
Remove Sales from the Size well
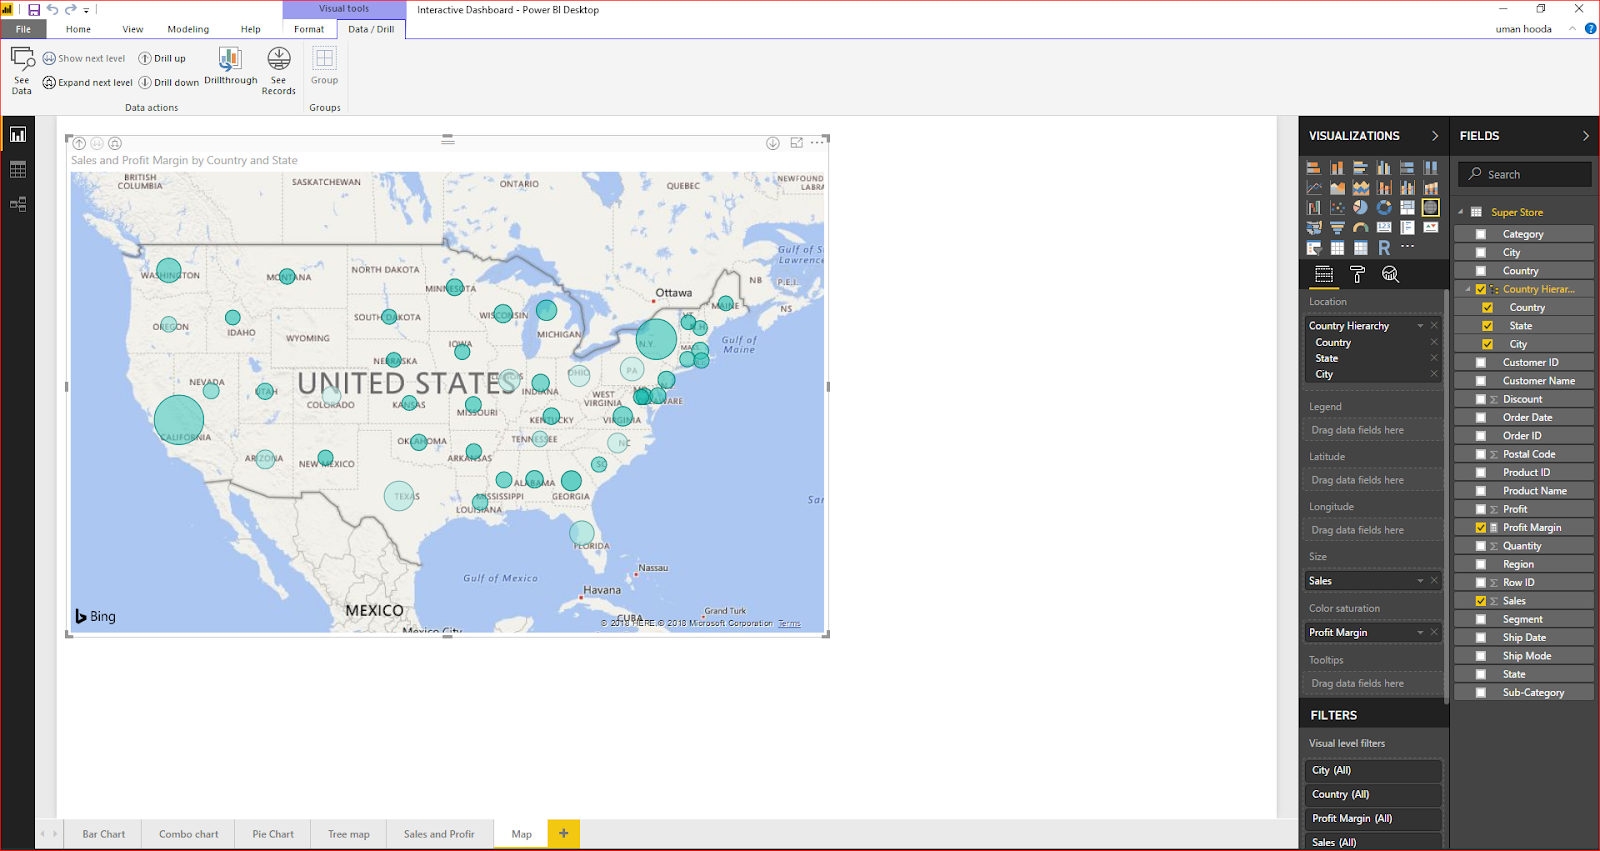(x=1434, y=581)
